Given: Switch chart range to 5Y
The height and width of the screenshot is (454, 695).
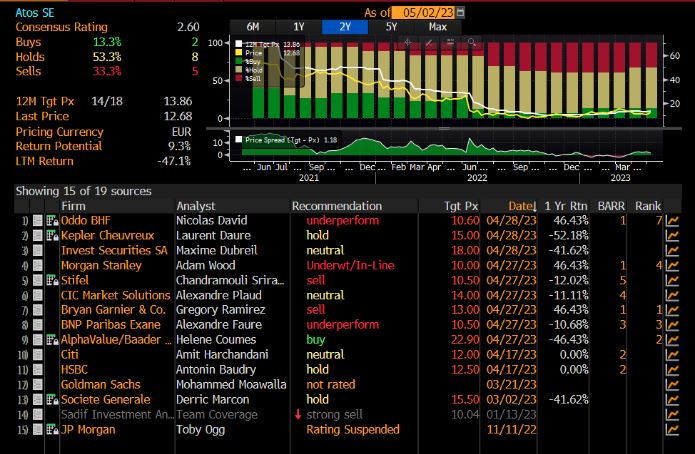Looking at the screenshot, I should (x=391, y=27).
